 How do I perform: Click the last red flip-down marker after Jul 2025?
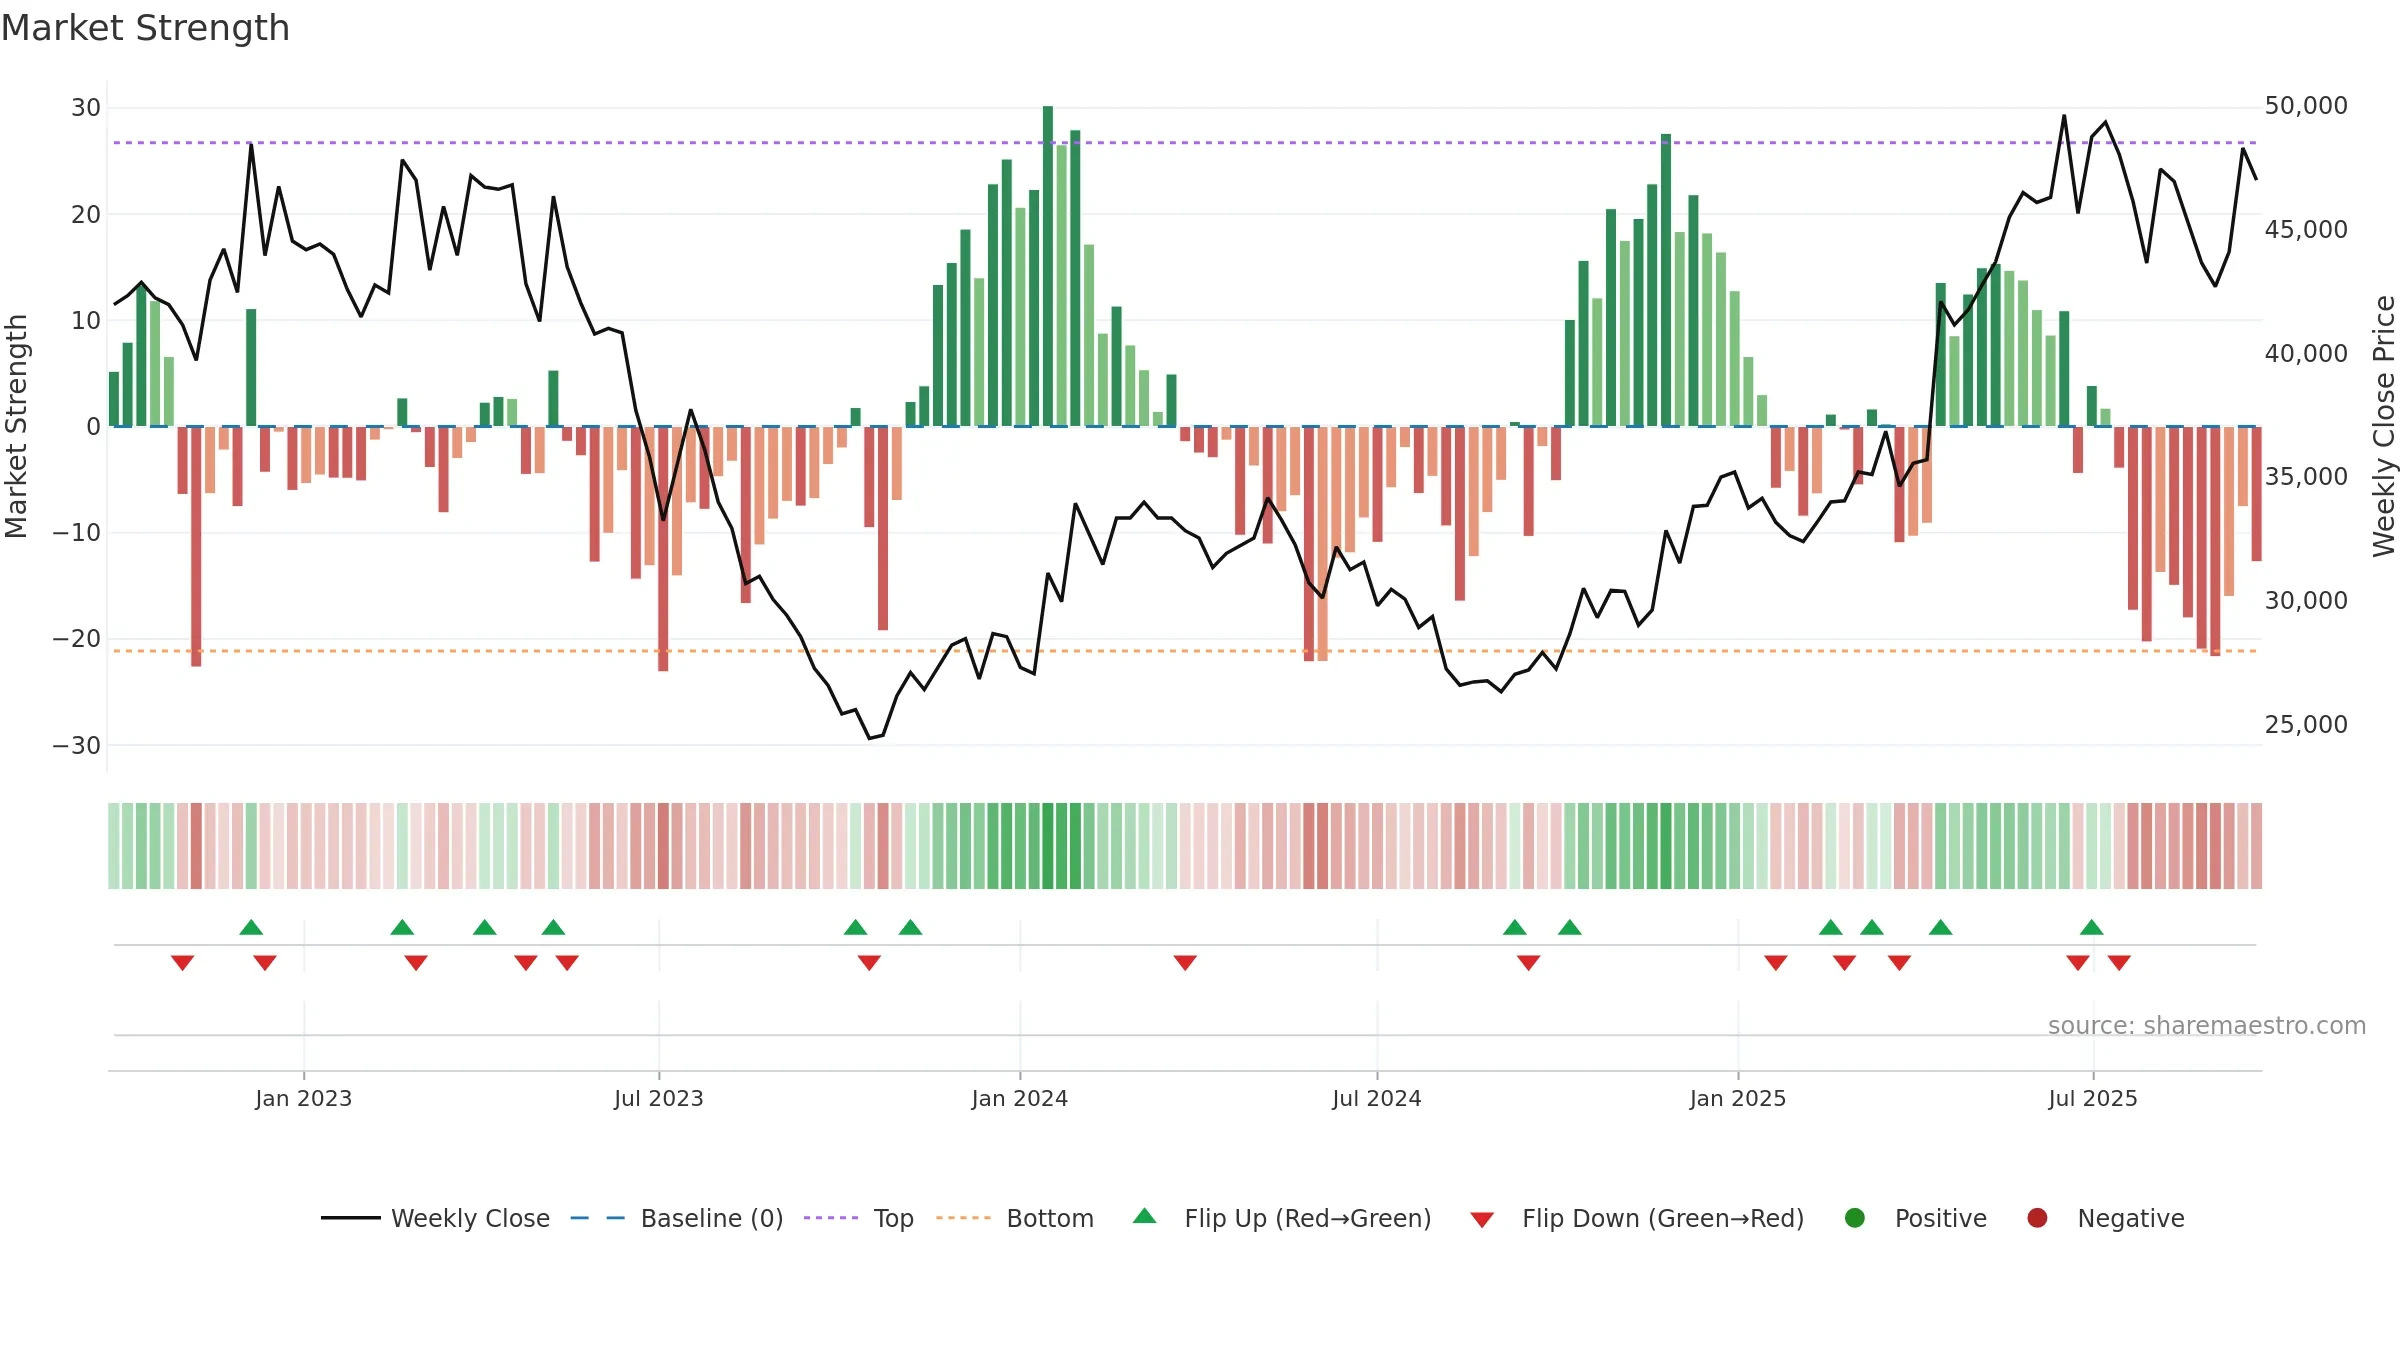coord(2119,963)
